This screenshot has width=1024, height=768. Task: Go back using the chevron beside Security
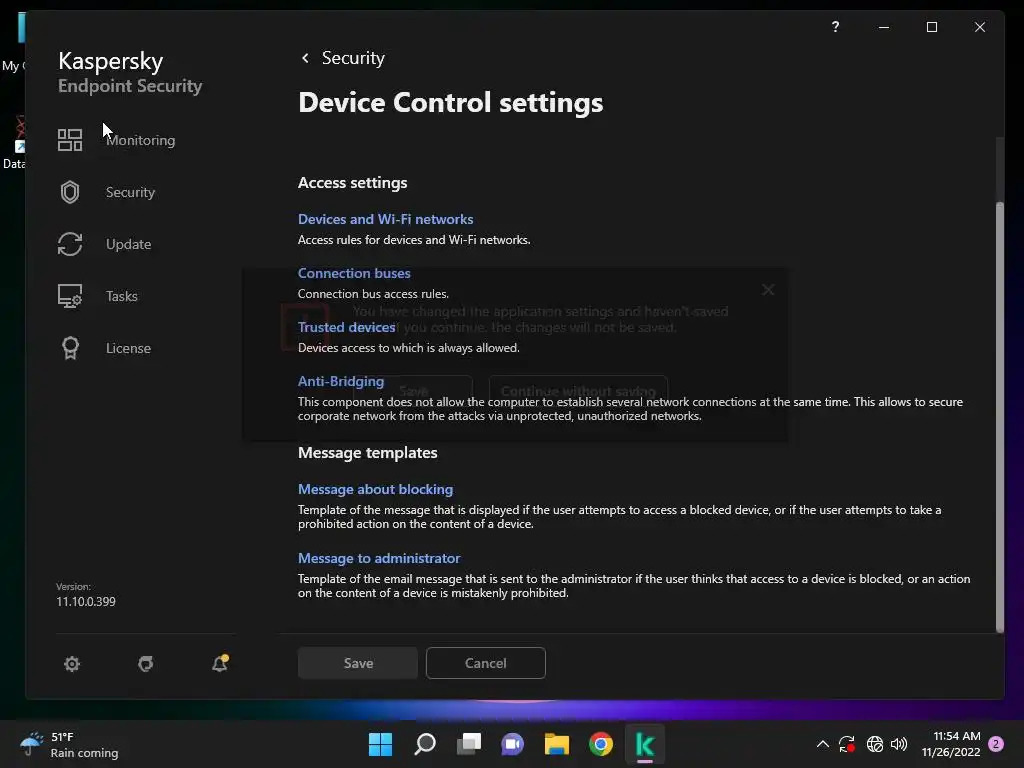point(305,58)
